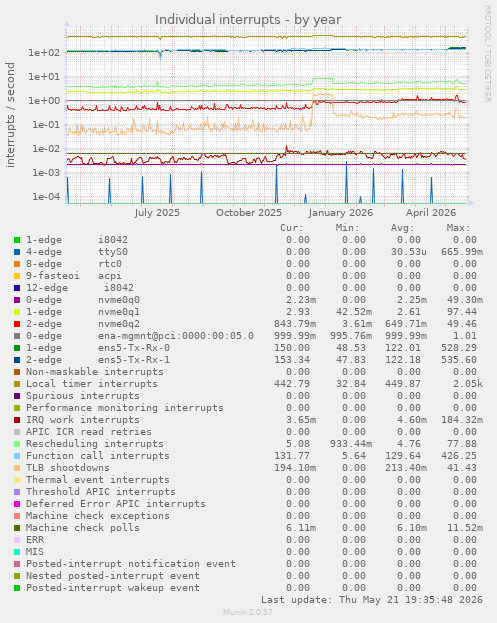Click the TLB shootdowns legend swatch

[x=17, y=468]
